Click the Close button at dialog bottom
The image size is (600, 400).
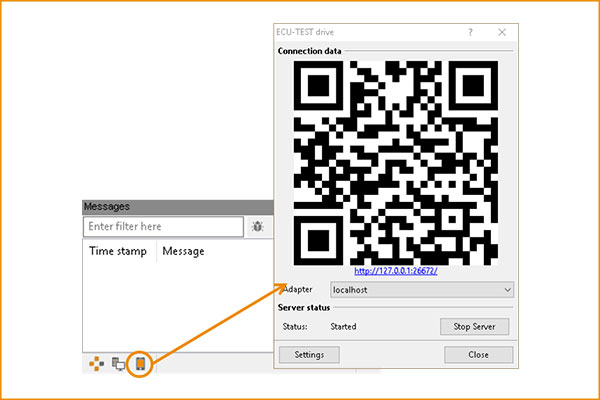(478, 355)
